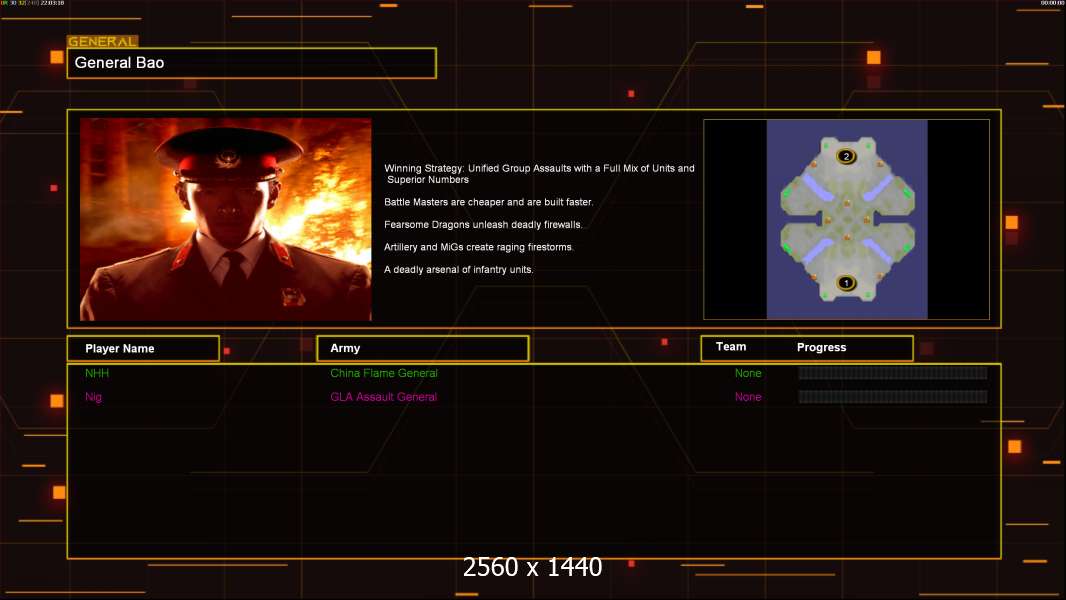Click NHH's team value None

coord(748,373)
